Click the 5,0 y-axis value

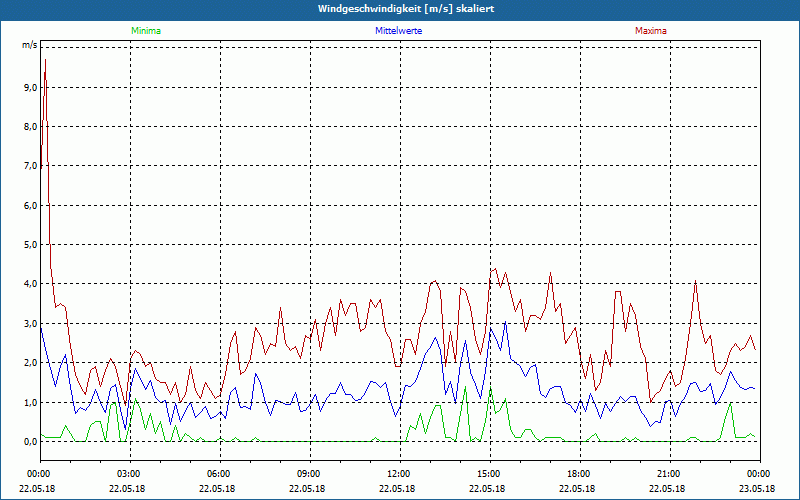[x=31, y=244]
